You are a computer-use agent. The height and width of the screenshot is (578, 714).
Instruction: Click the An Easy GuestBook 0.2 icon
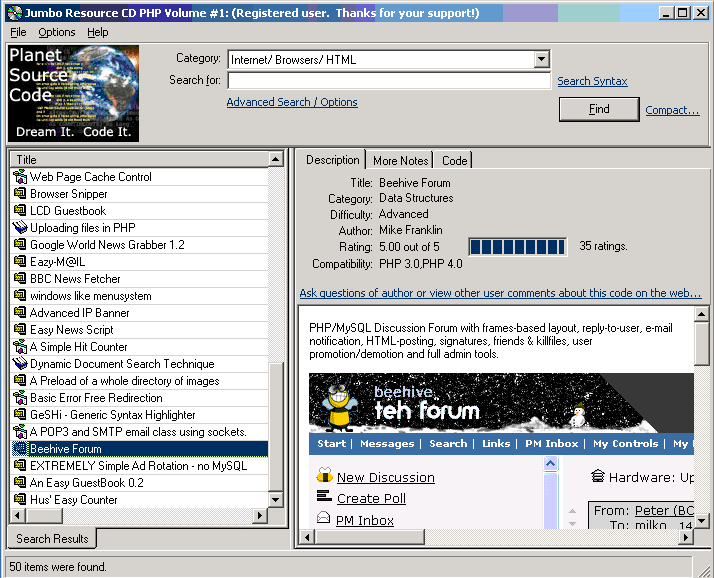(20, 482)
